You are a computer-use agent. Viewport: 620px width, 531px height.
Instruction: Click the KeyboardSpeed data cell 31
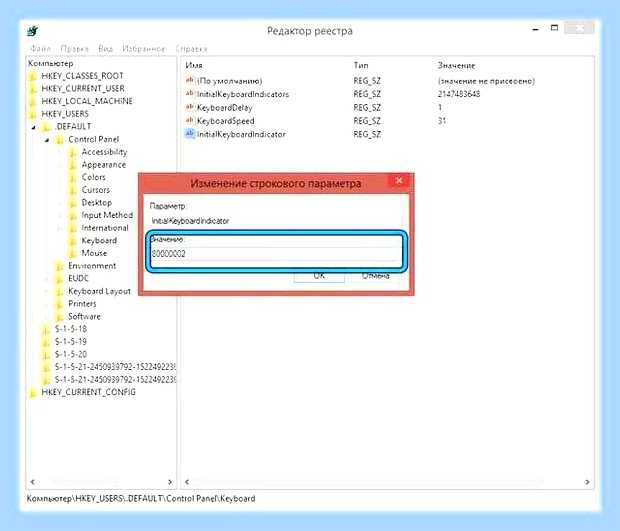coord(442,121)
